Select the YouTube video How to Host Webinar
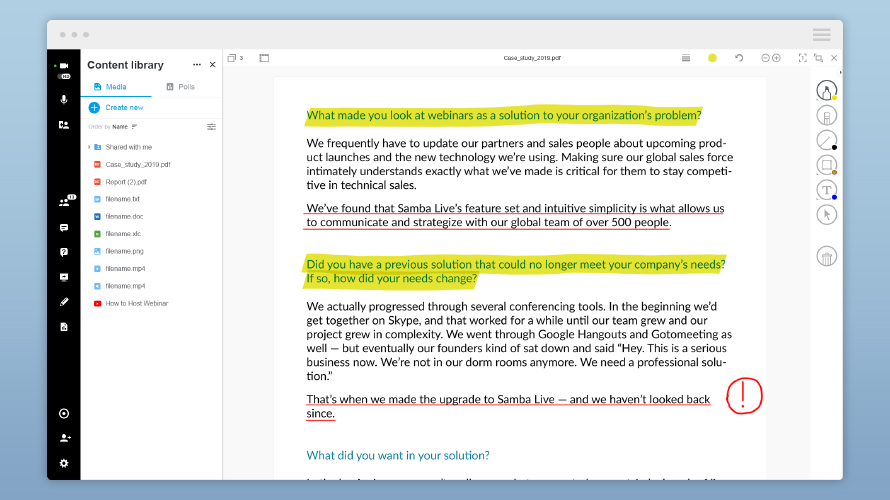Viewport: 890px width, 500px height. tap(131, 304)
